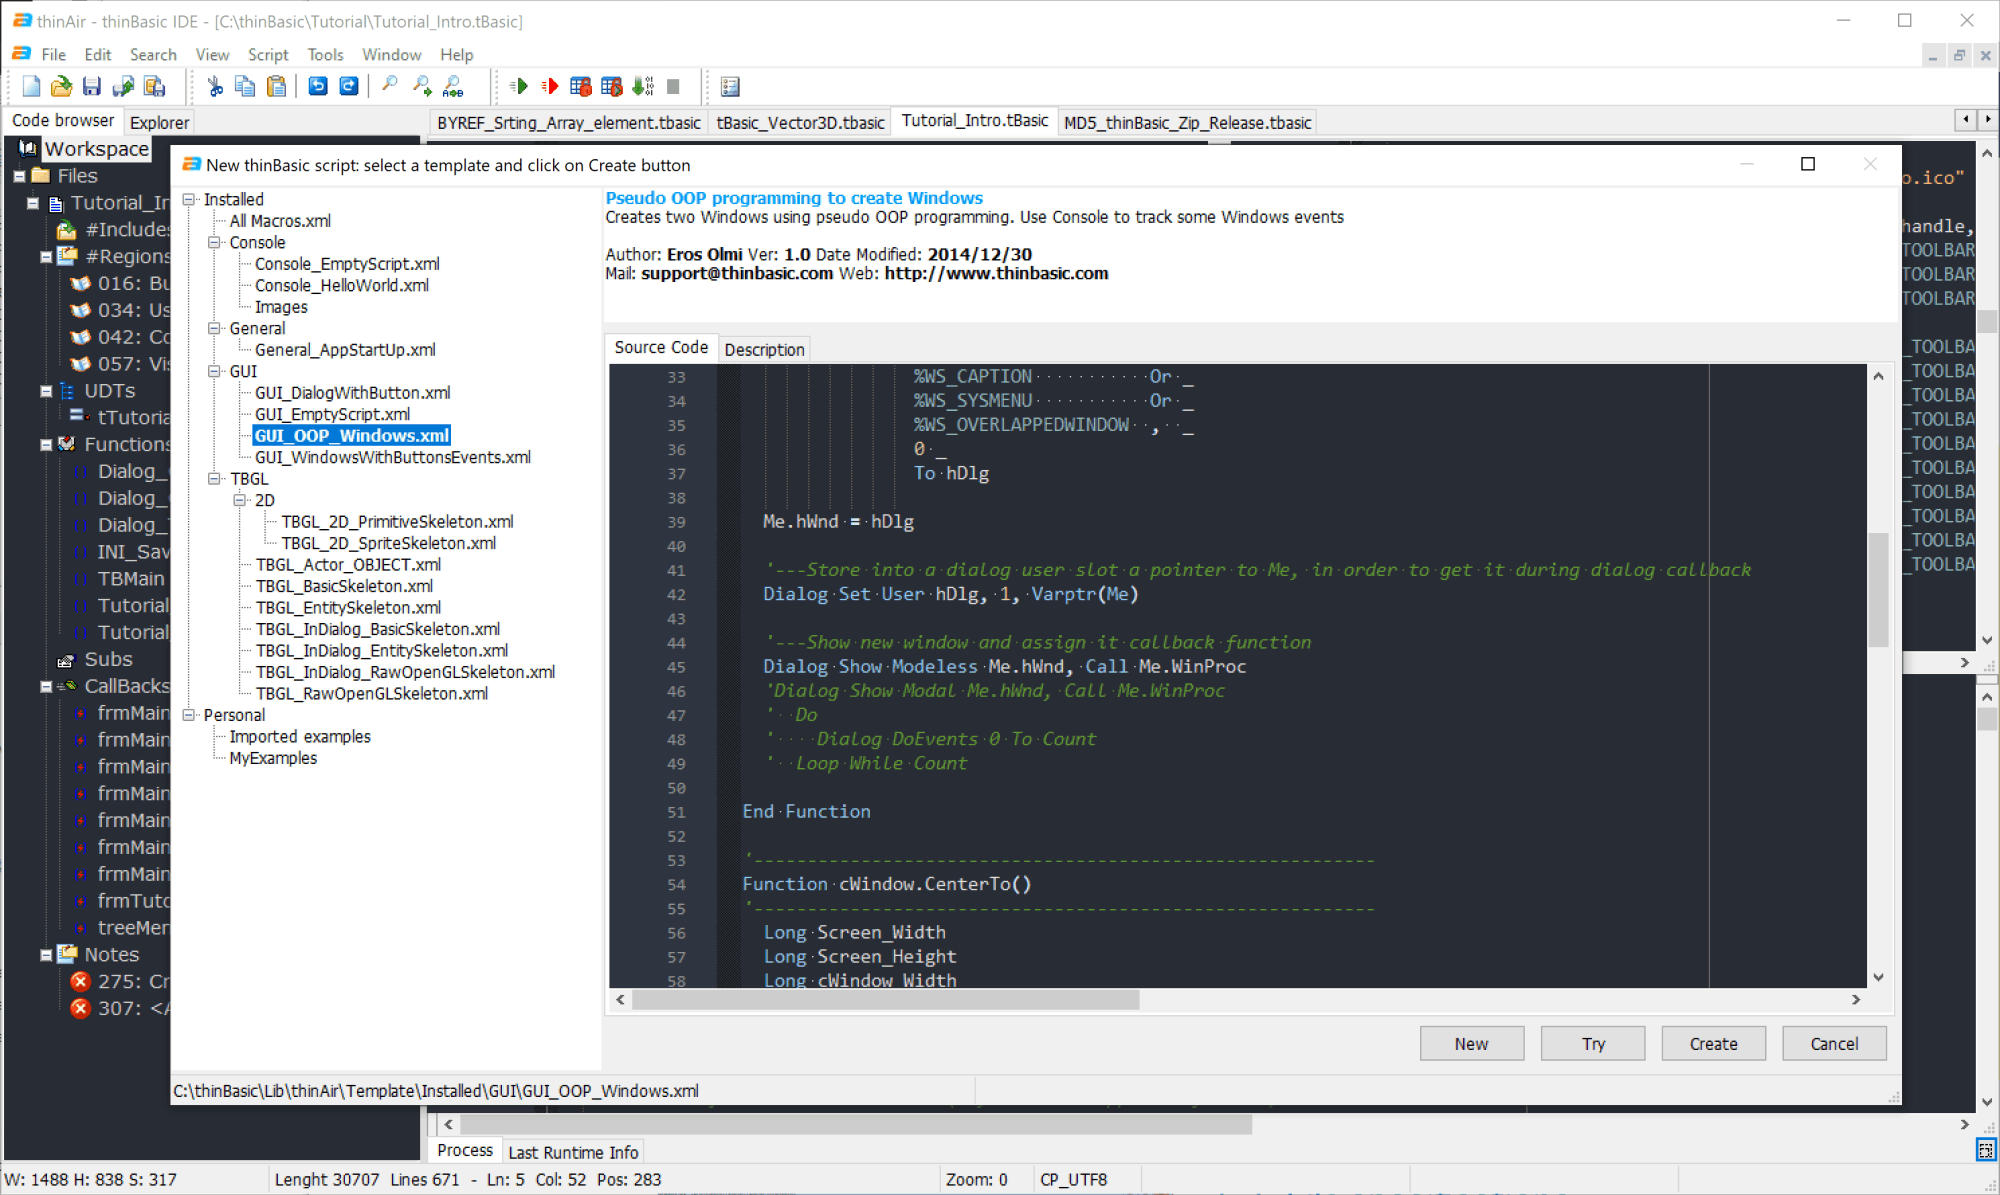Collapse the Functions node in Code browser
The image size is (2000, 1195).
46,445
